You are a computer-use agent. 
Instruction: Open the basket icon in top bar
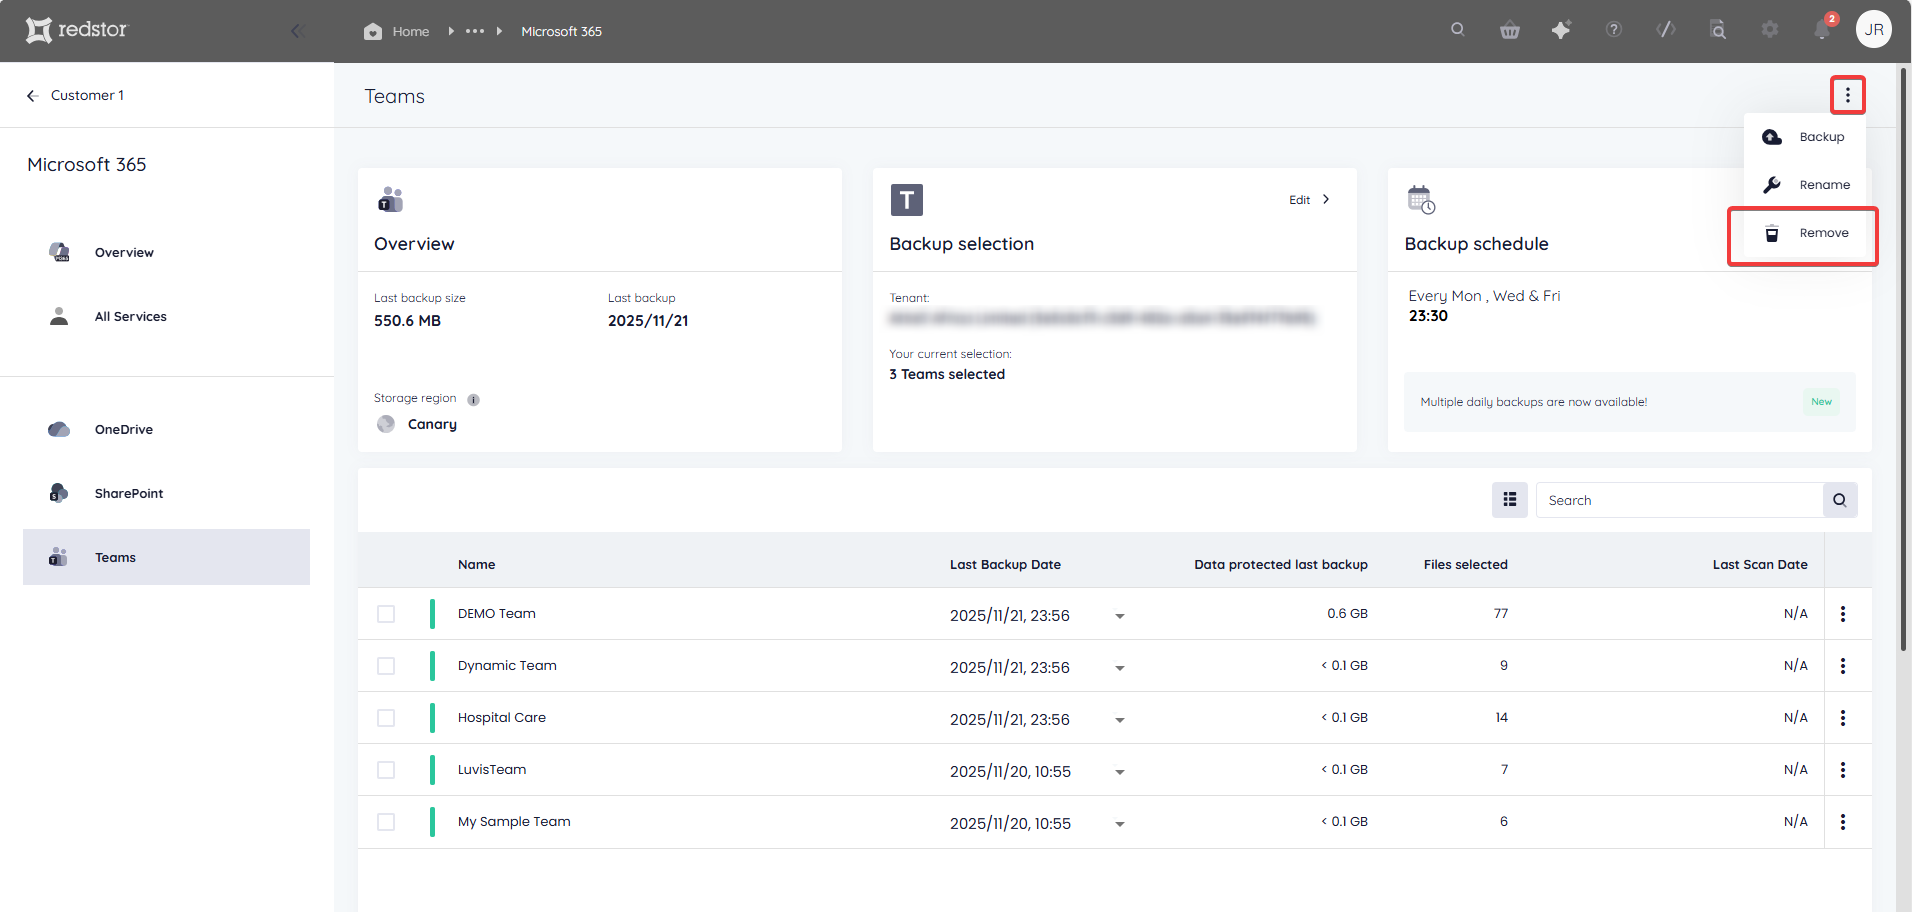1510,30
